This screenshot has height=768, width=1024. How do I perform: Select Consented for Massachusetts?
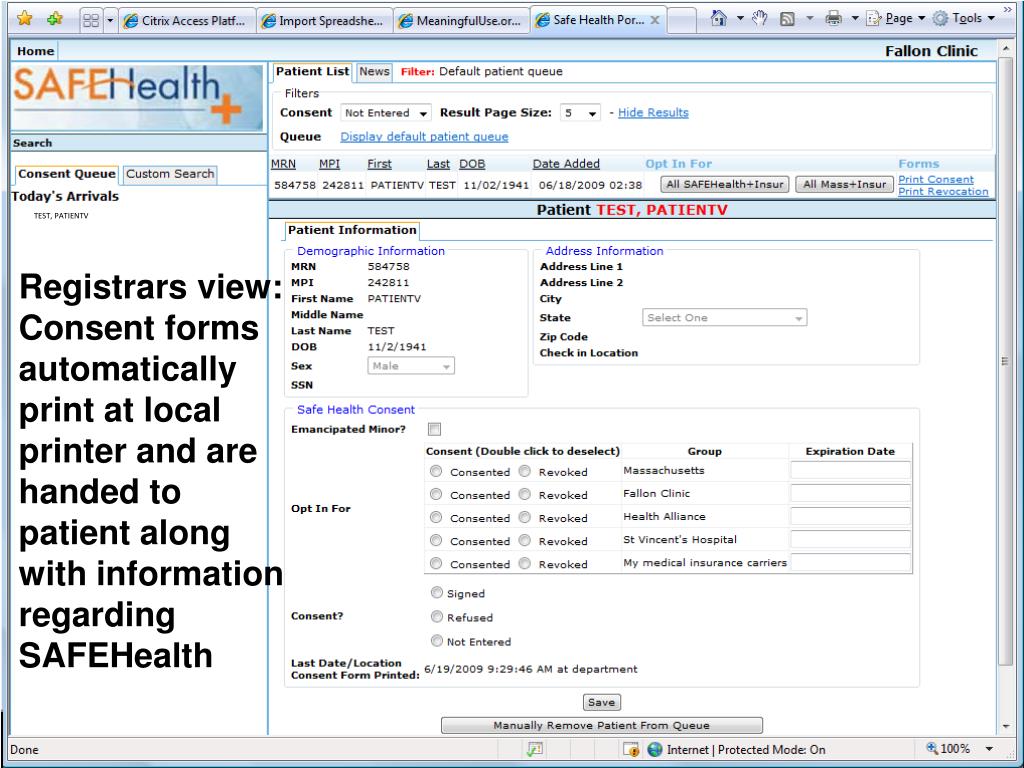pos(436,471)
